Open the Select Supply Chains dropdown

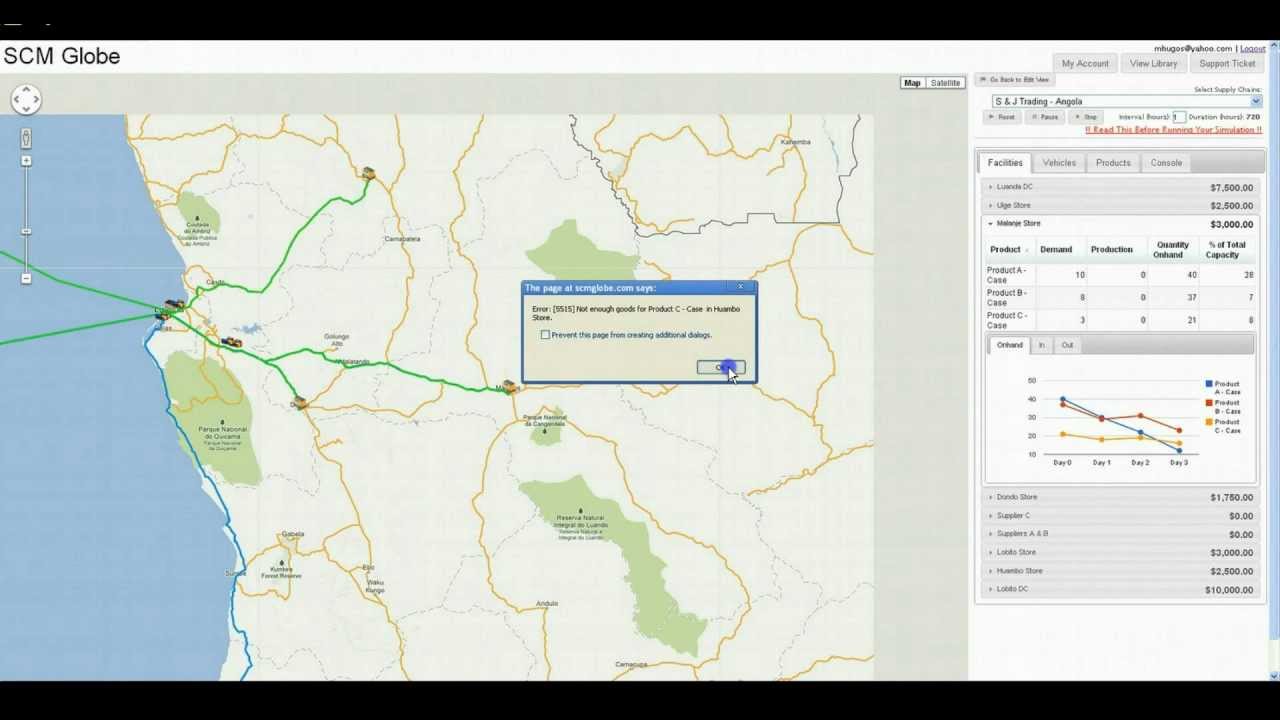pos(1127,101)
